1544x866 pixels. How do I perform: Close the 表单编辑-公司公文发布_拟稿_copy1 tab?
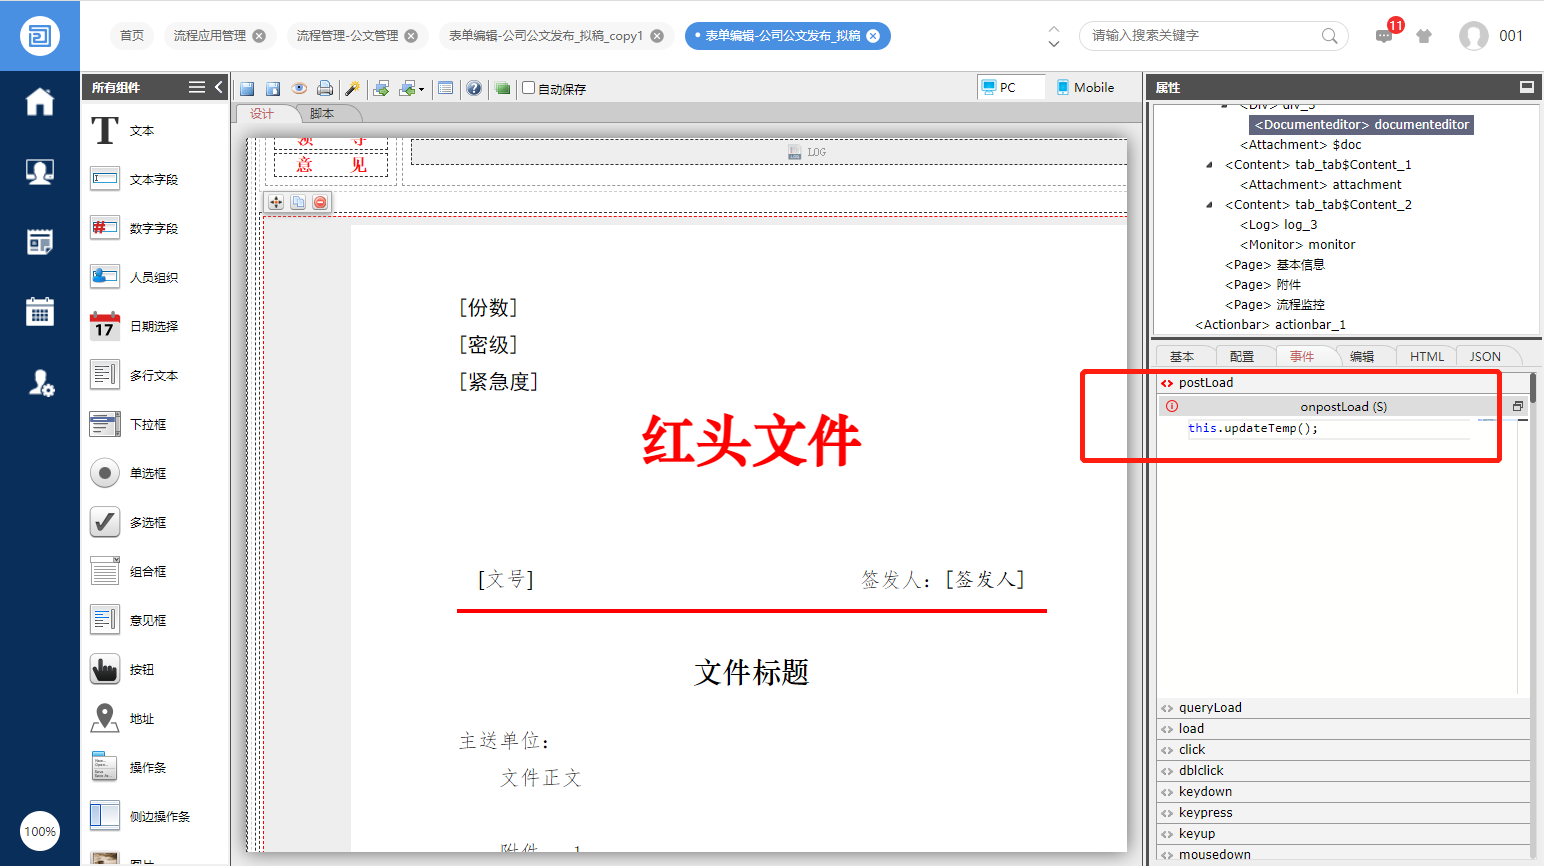click(x=657, y=36)
